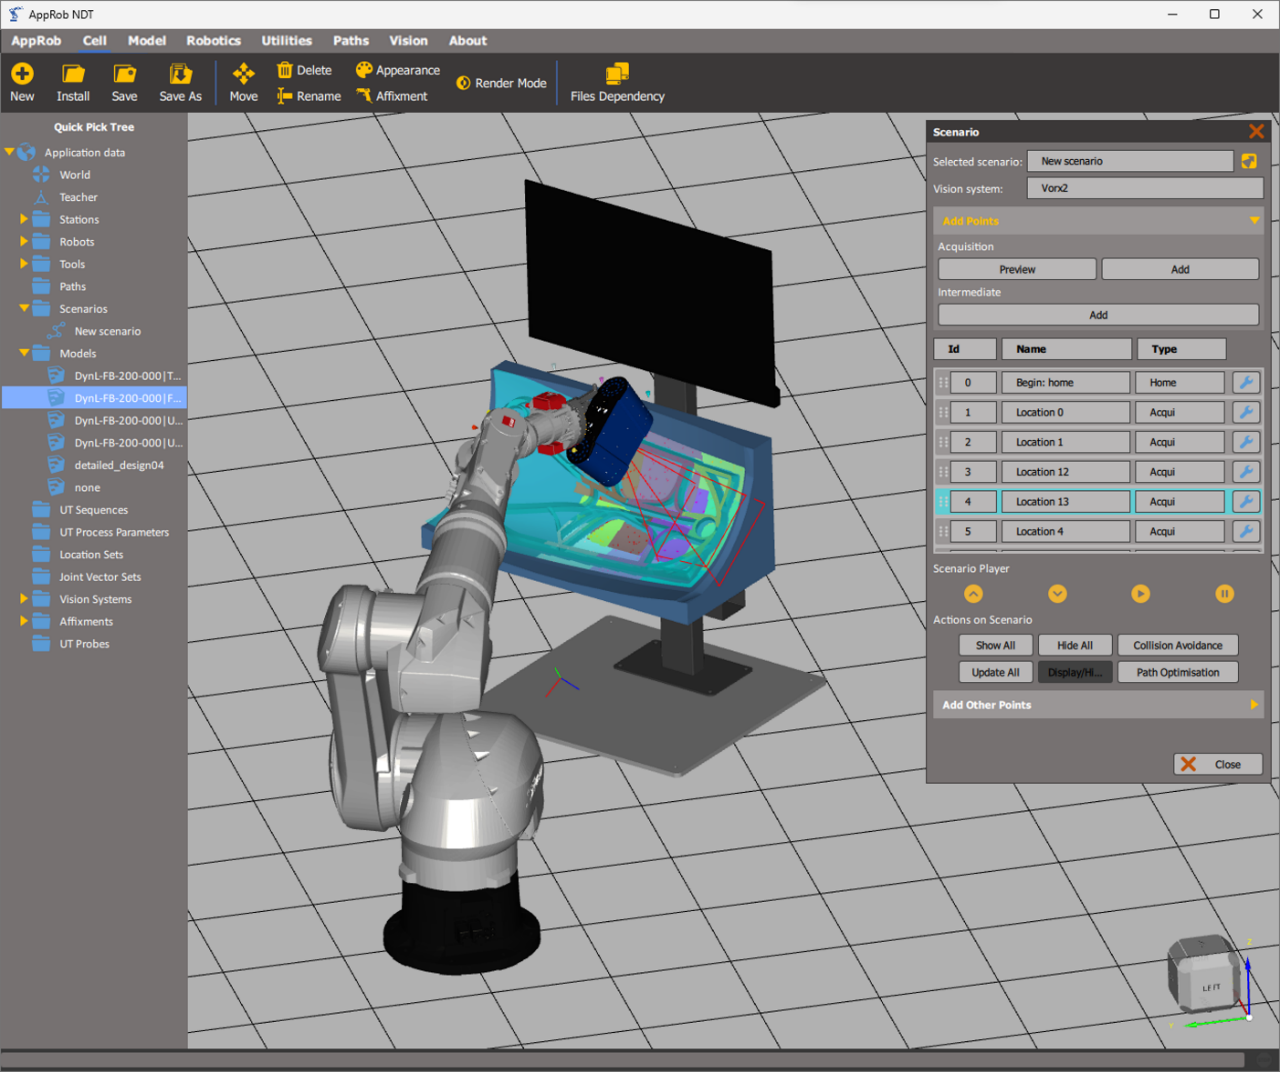Image resolution: width=1280 pixels, height=1072 pixels.
Task: Expand the Add Other Points section
Action: tap(1253, 705)
